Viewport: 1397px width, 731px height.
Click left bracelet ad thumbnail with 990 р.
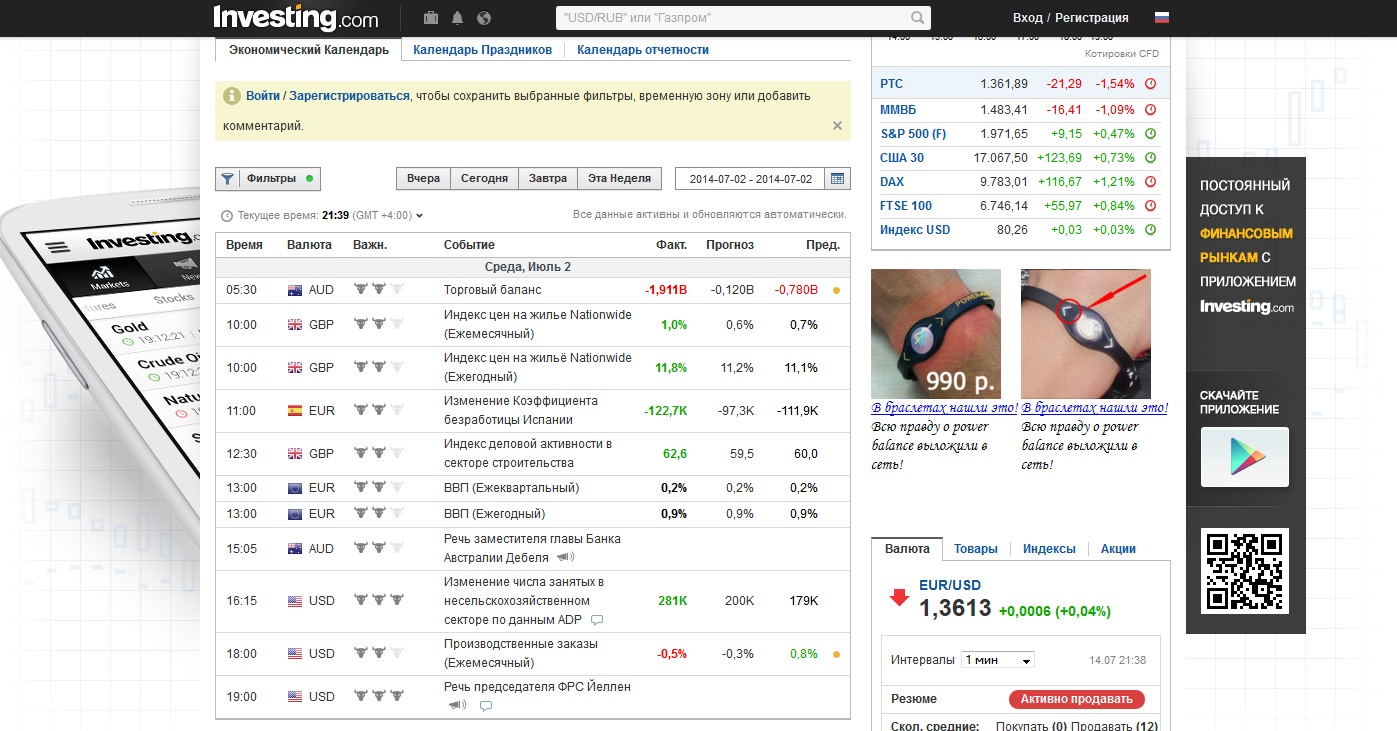(936, 334)
